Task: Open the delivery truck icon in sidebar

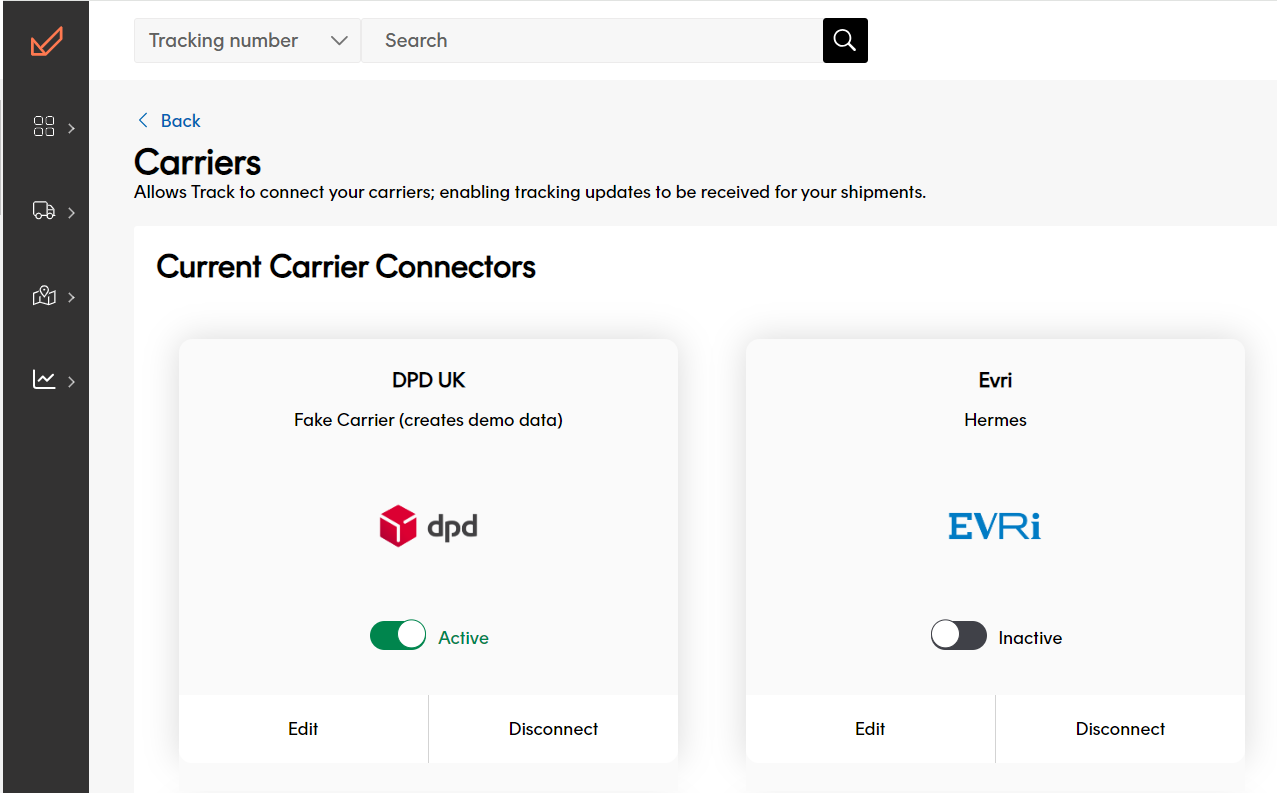Action: pyautogui.click(x=44, y=211)
